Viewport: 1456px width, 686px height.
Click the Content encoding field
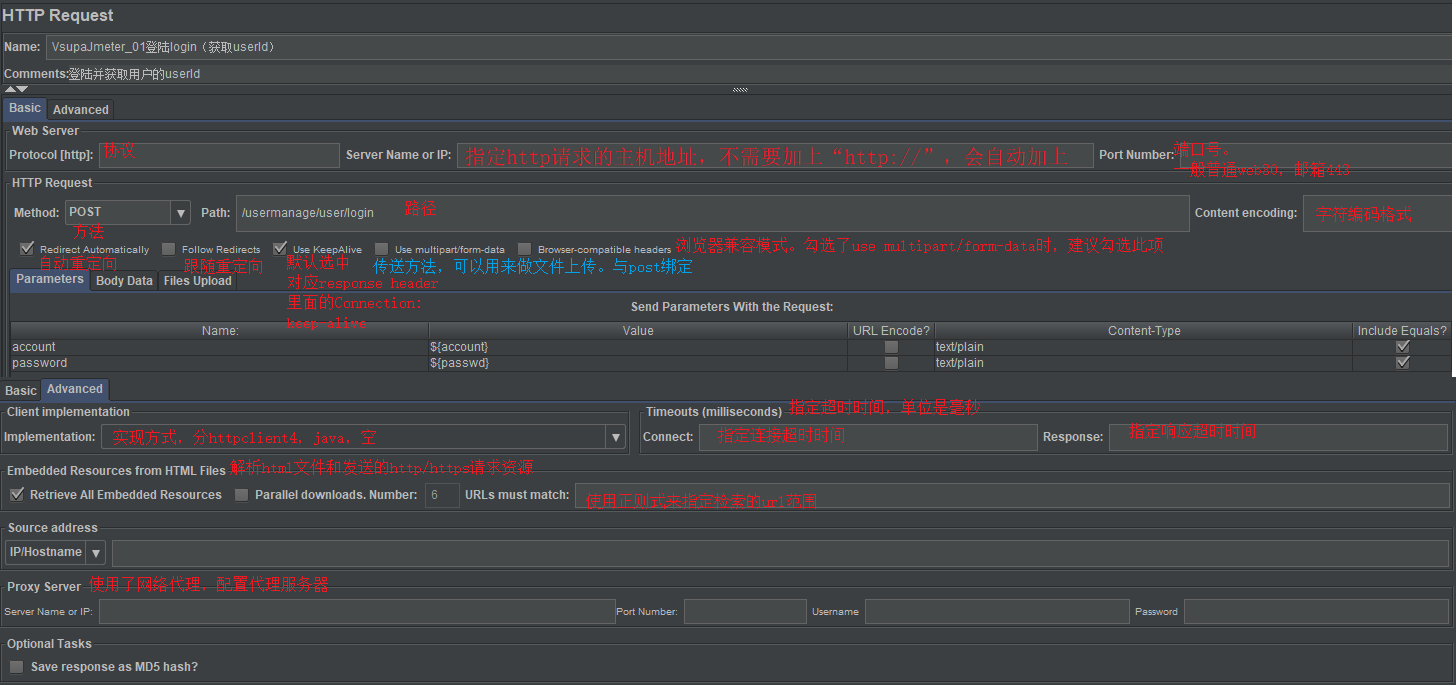point(1377,213)
